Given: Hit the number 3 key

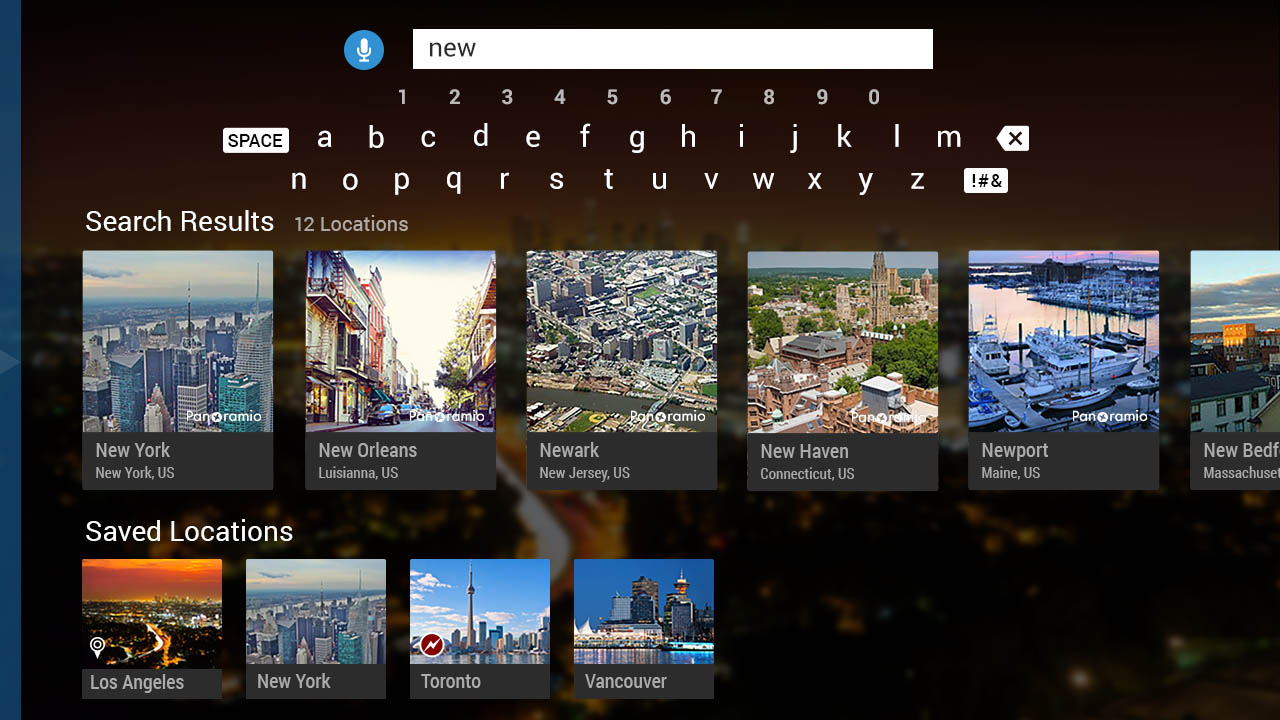Looking at the screenshot, I should [507, 97].
